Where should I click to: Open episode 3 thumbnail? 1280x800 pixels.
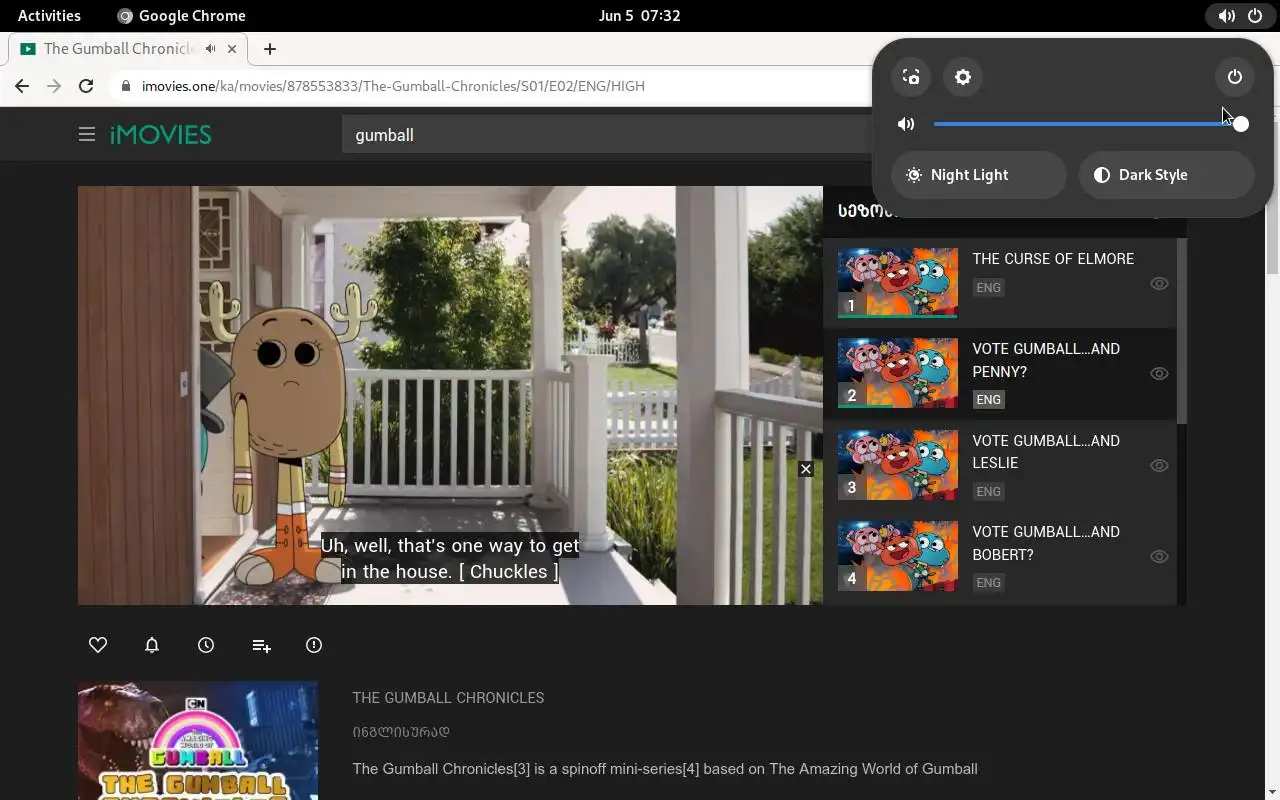pos(897,465)
